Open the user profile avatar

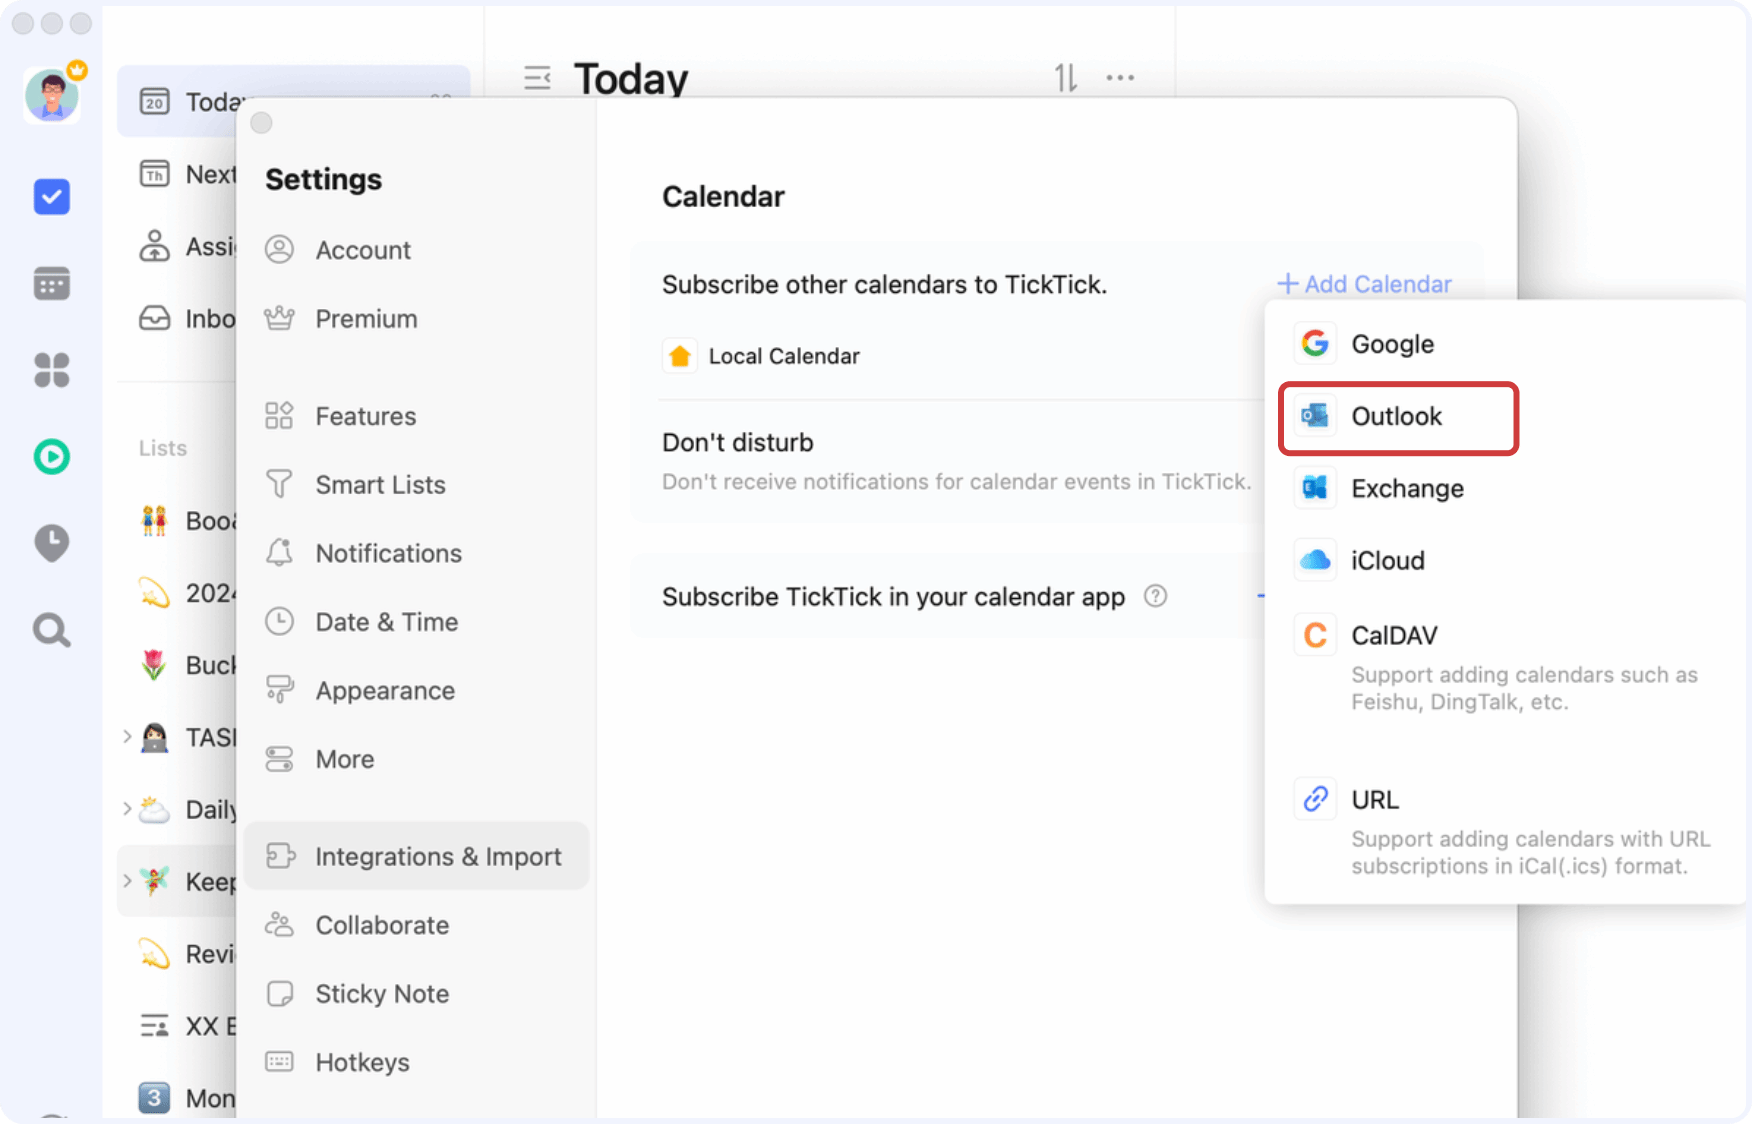coord(52,96)
